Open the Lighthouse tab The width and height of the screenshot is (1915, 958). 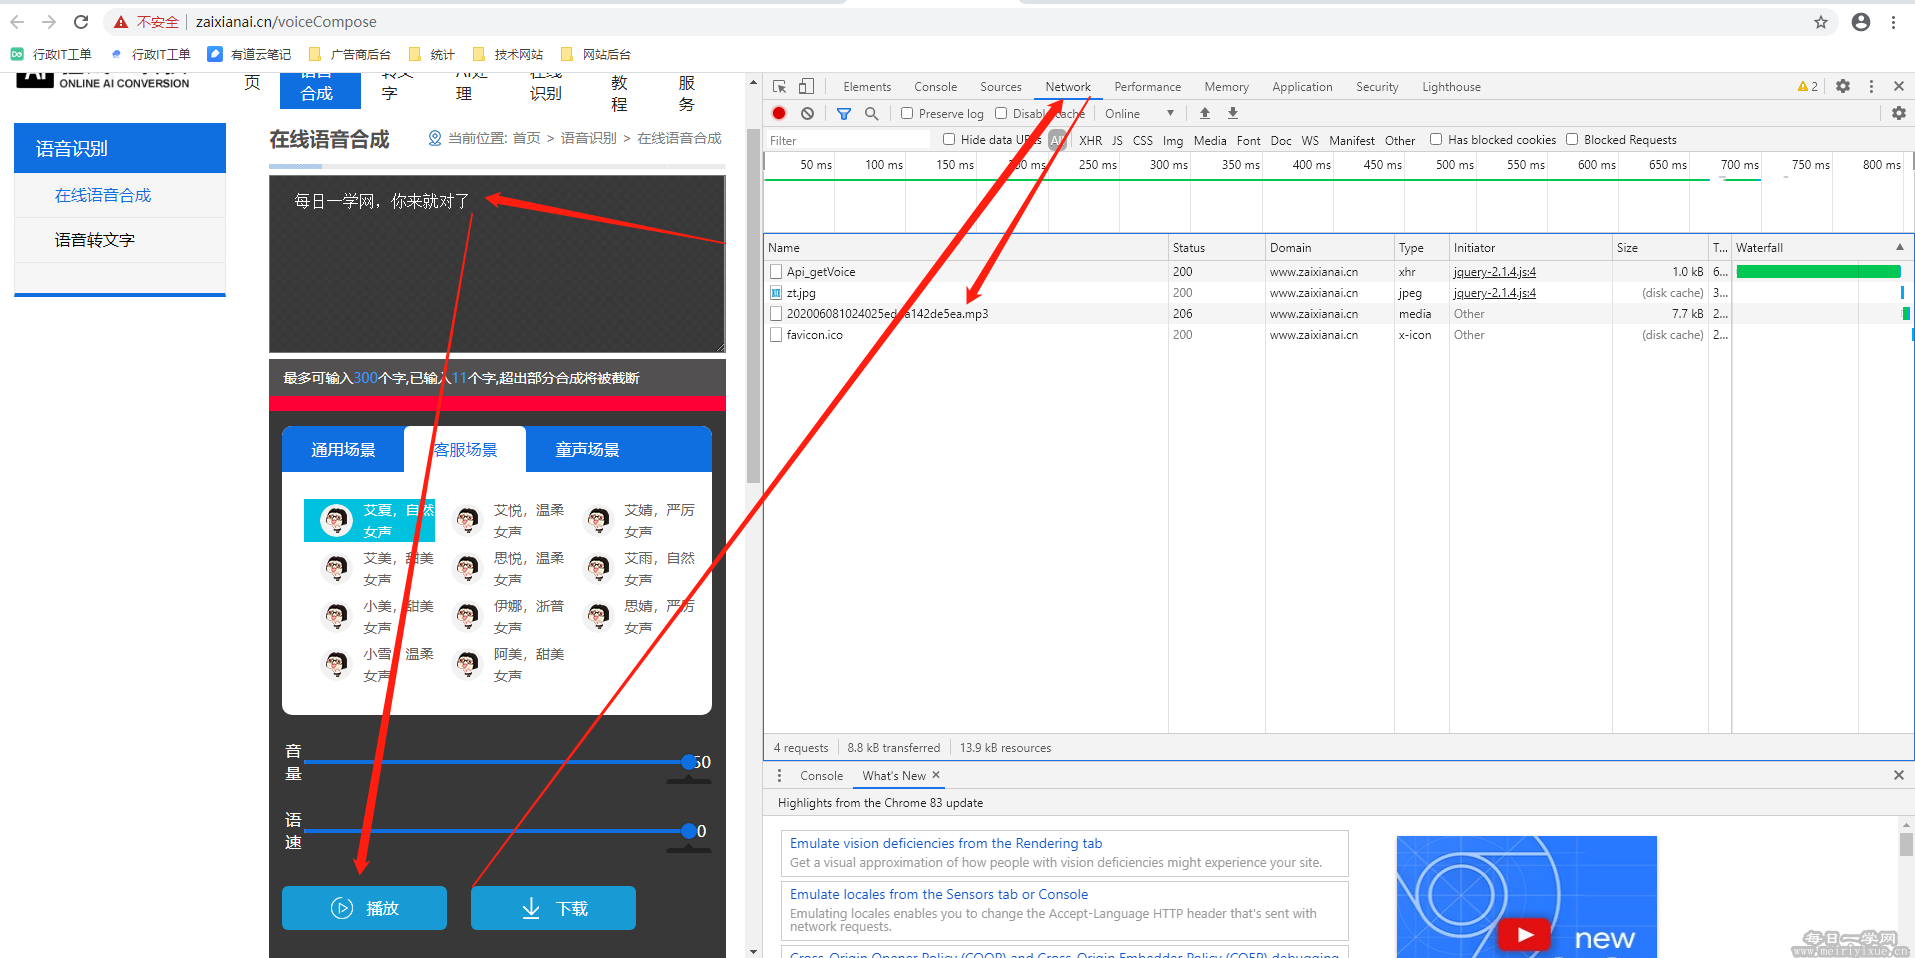point(1451,87)
